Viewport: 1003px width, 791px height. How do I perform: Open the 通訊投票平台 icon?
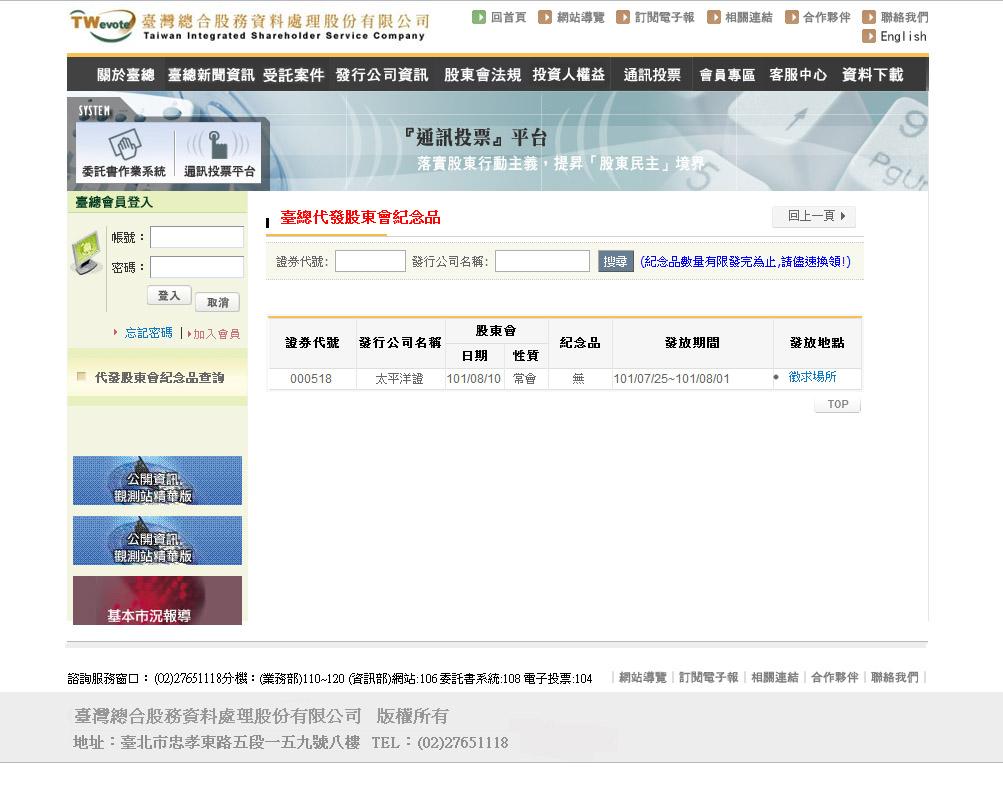pos(219,153)
